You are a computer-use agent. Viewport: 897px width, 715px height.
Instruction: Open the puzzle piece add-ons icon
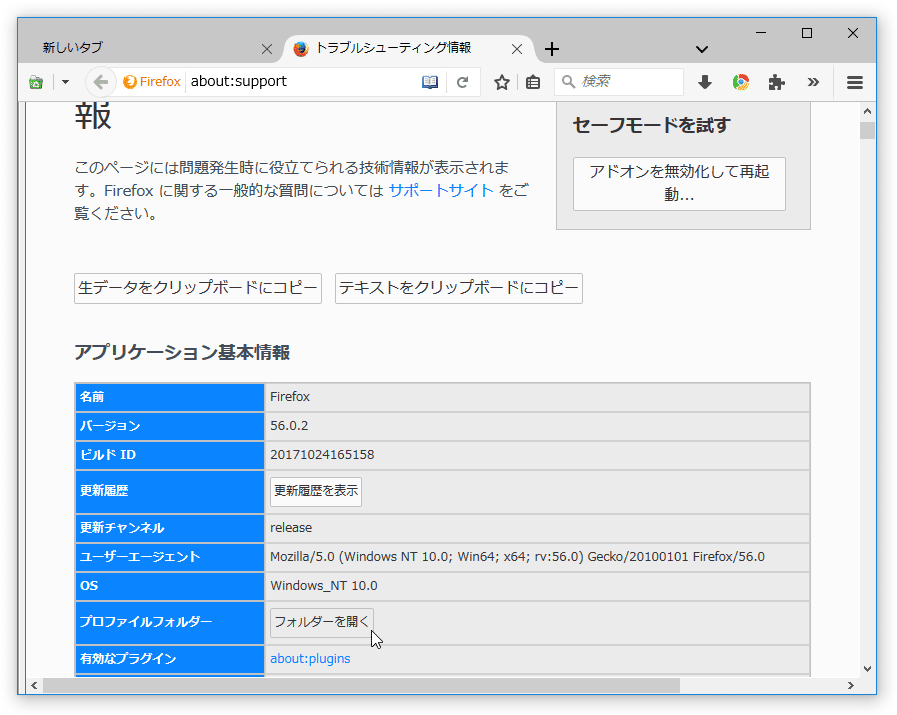pyautogui.click(x=776, y=82)
